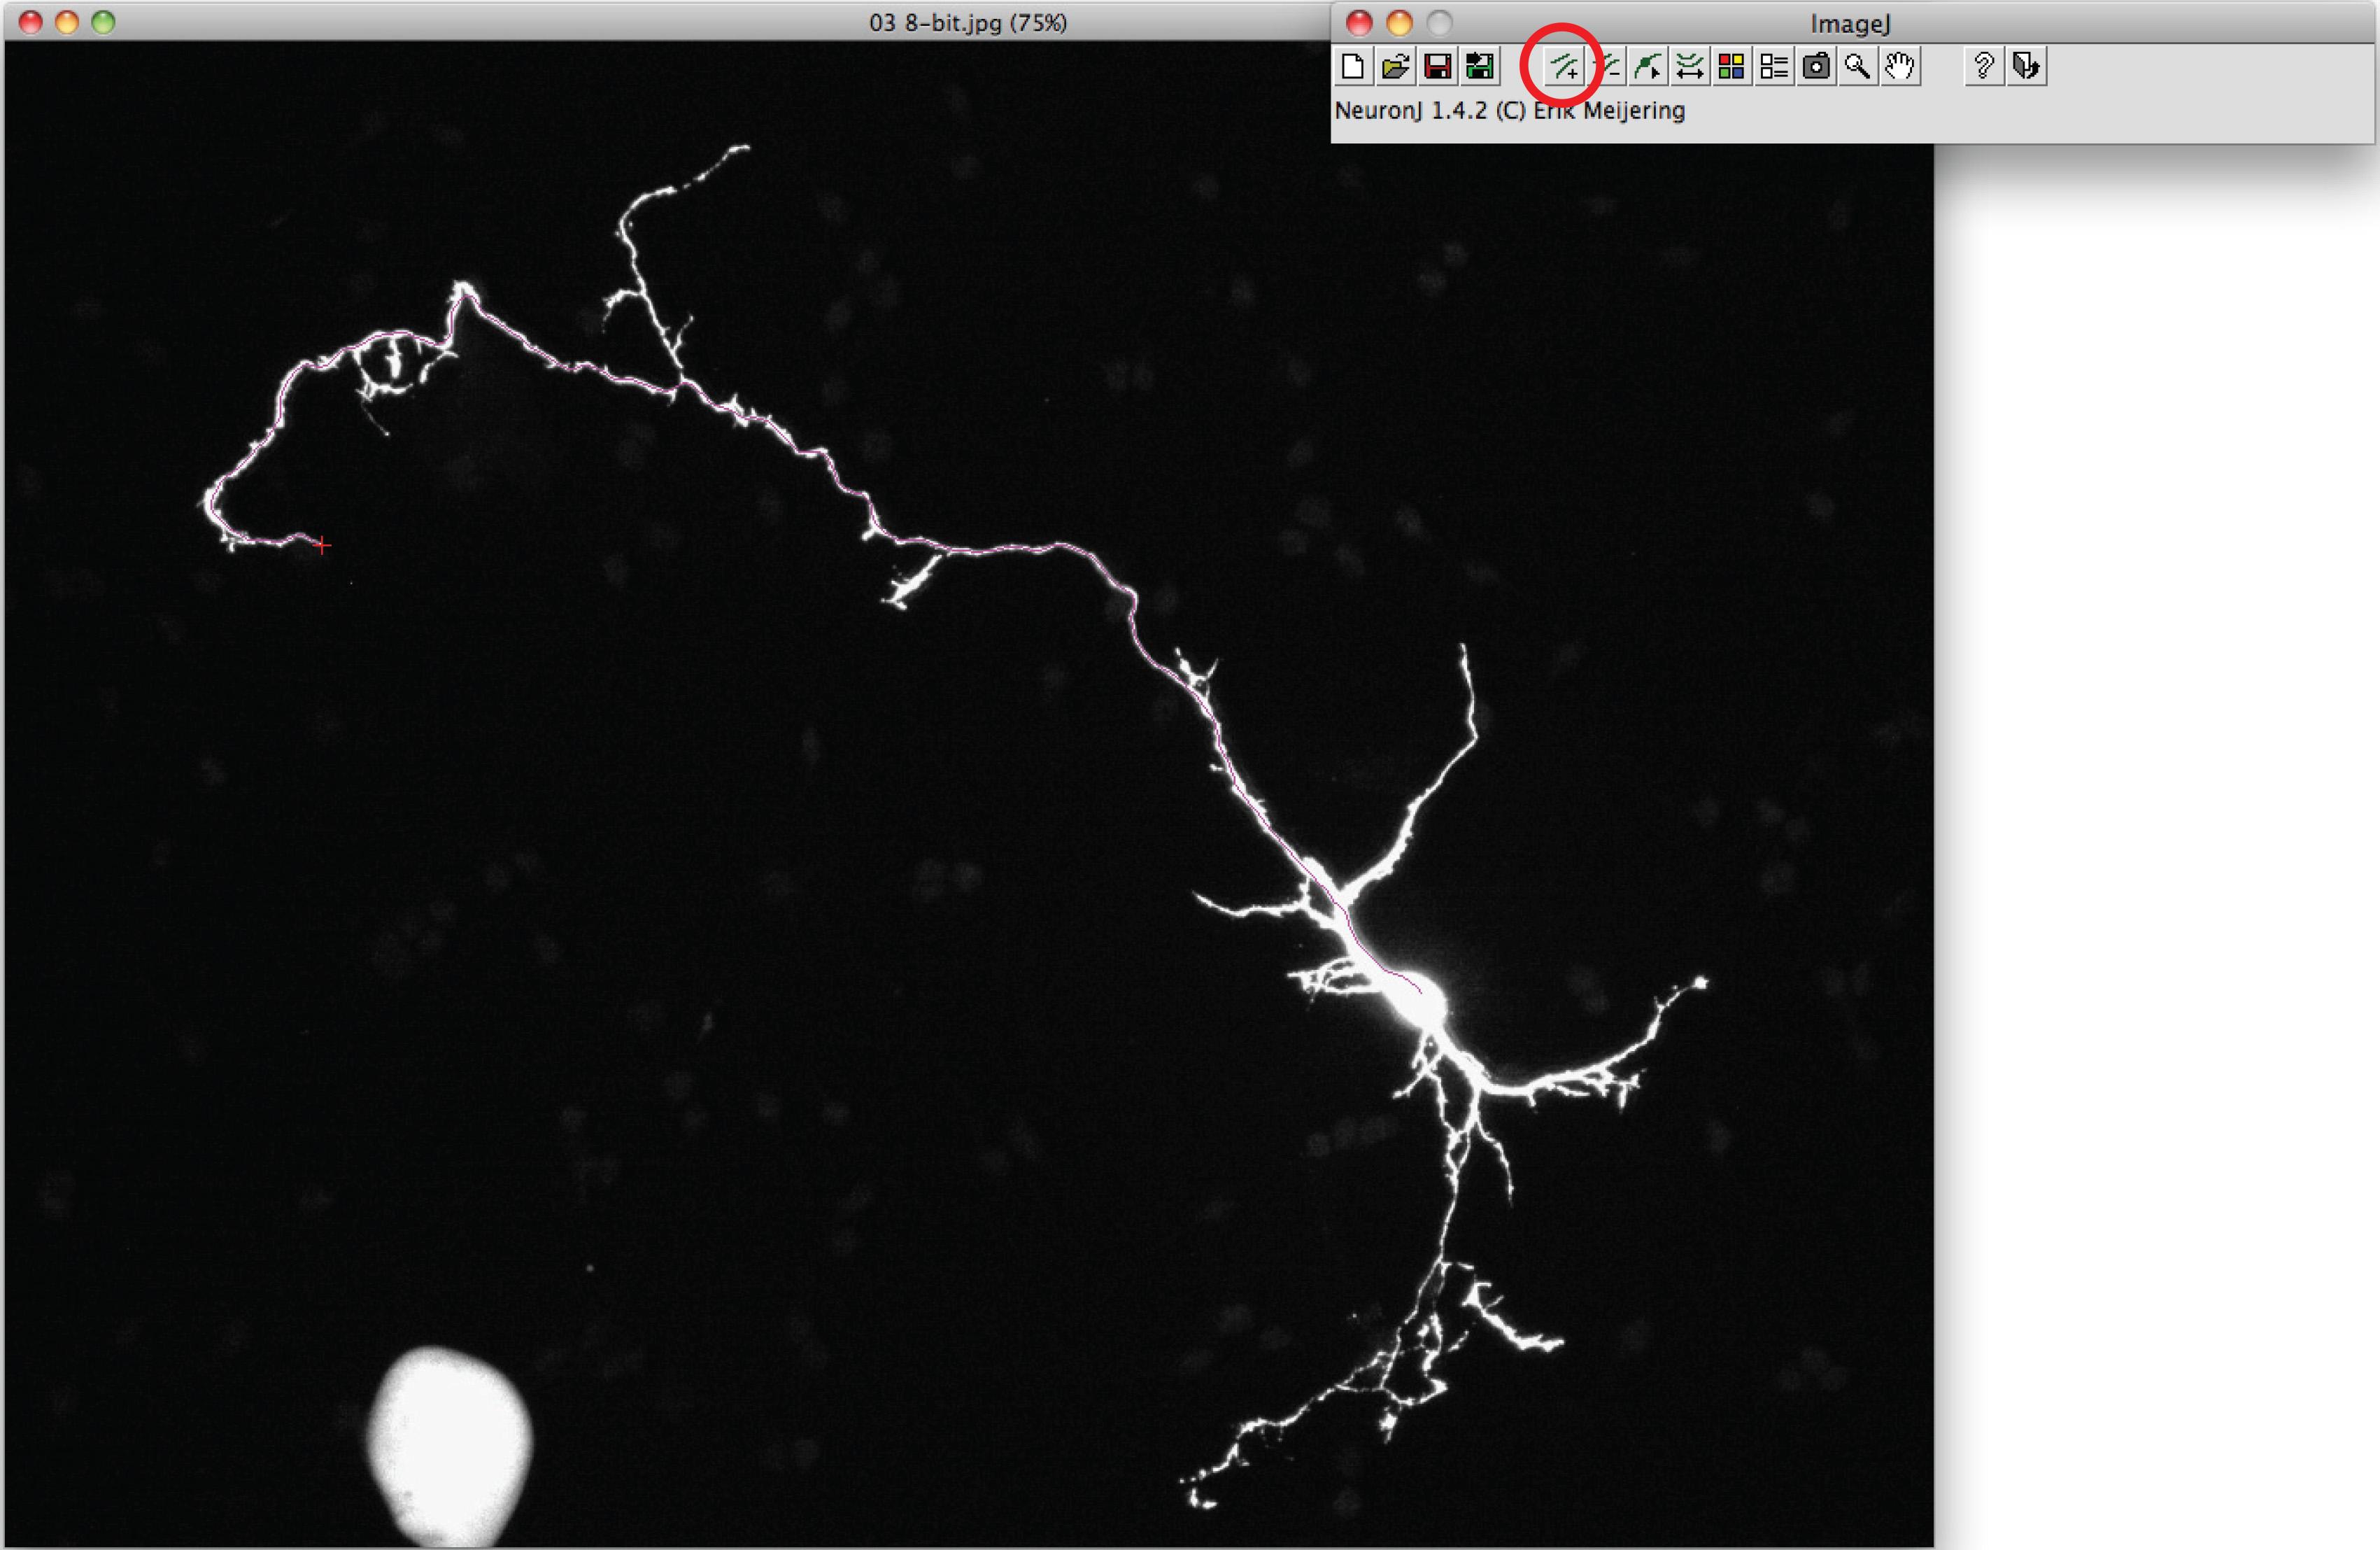Open the Measure tracings tool
This screenshot has height=1550, width=2380.
coord(1690,67)
